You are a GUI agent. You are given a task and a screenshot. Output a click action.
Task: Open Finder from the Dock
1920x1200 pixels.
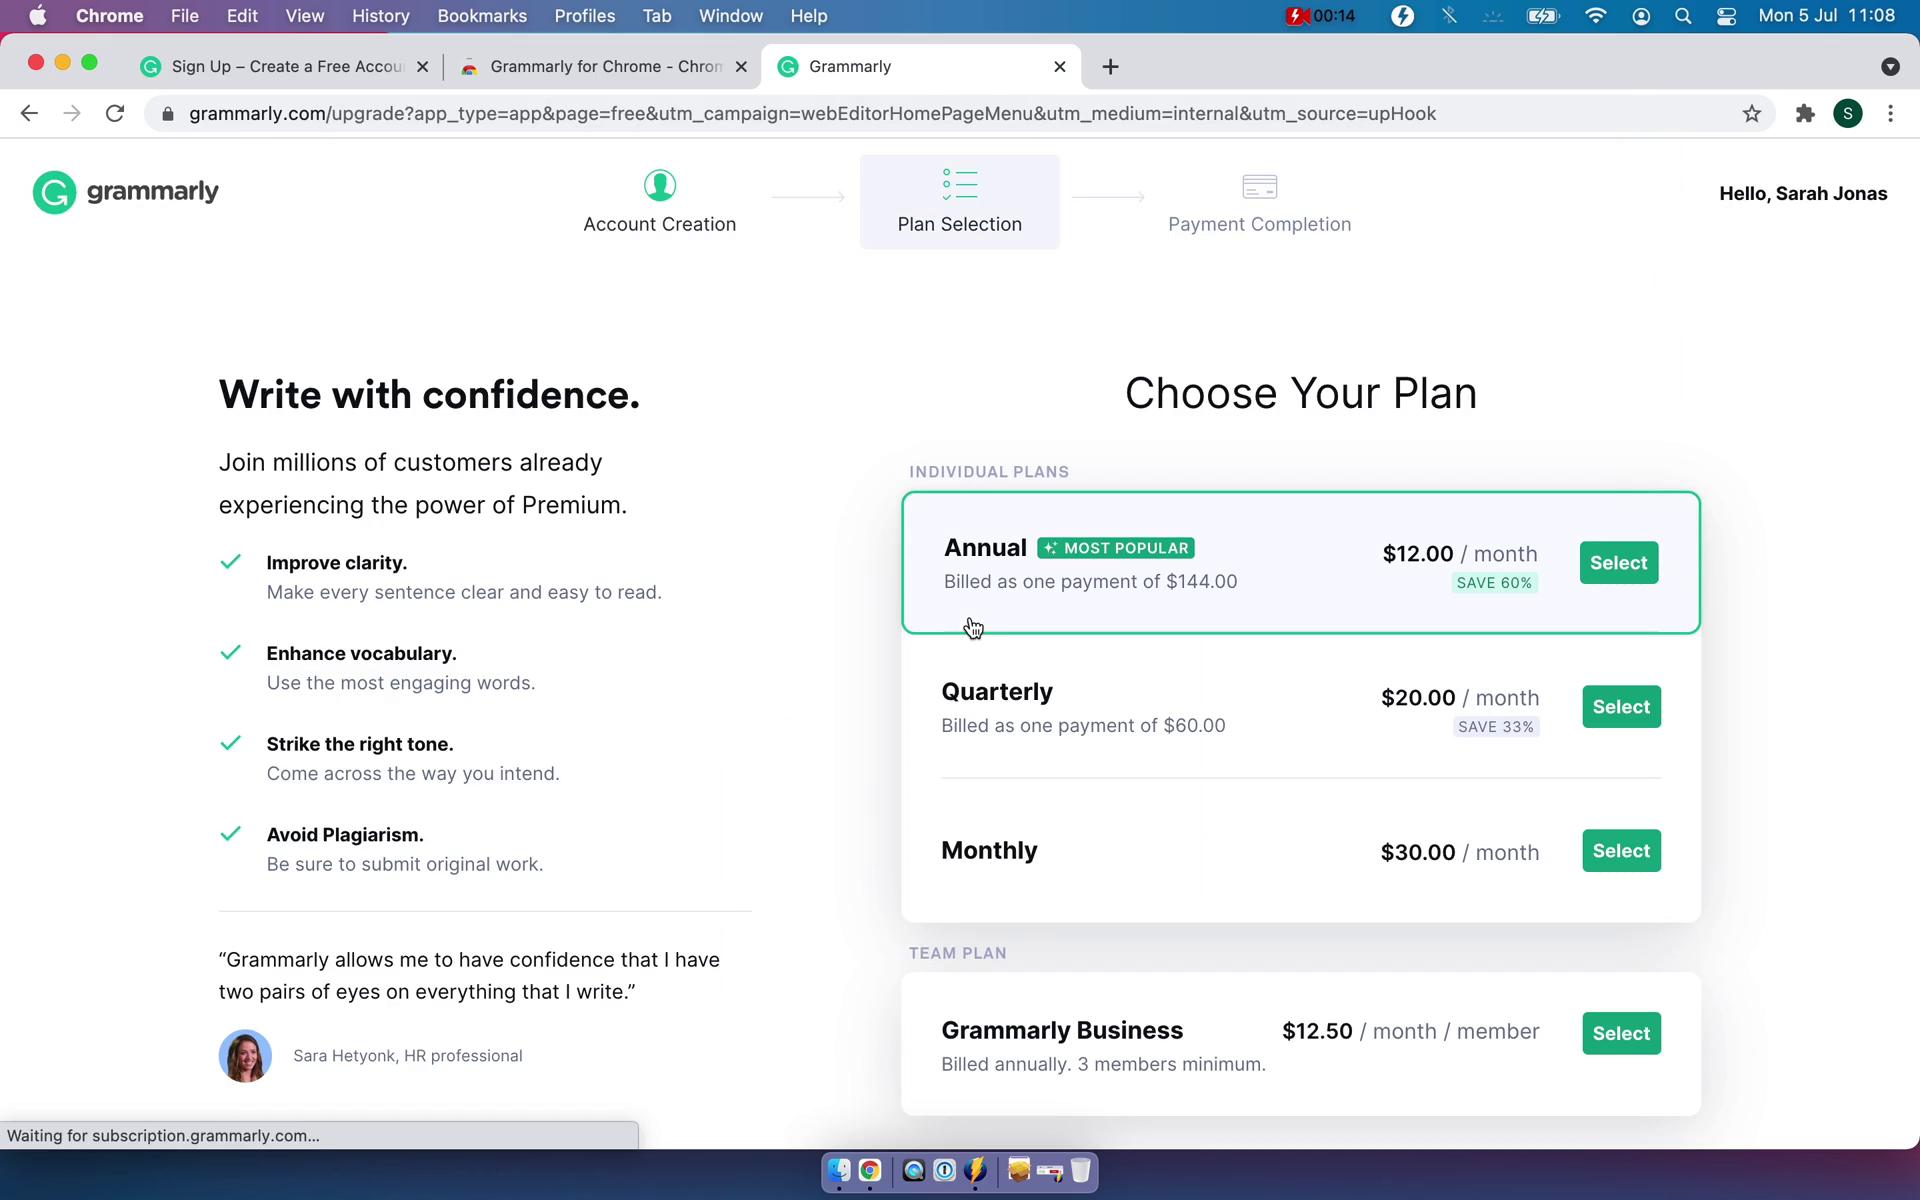click(839, 1170)
